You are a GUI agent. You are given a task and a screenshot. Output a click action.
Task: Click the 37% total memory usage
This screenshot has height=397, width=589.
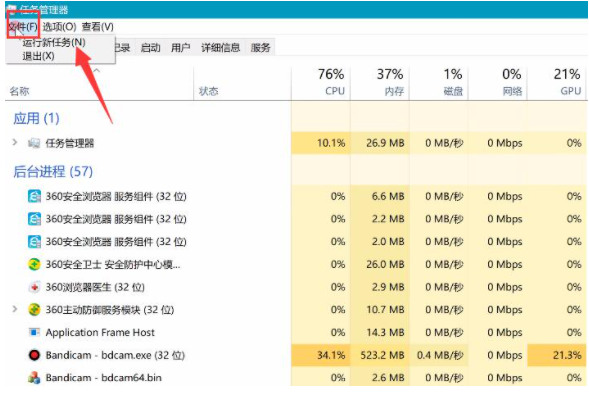tap(390, 74)
